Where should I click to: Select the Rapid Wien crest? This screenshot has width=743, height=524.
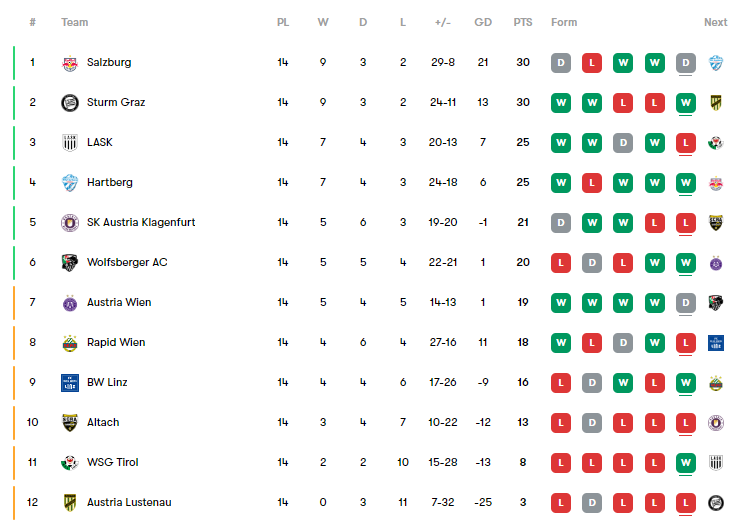[70, 343]
